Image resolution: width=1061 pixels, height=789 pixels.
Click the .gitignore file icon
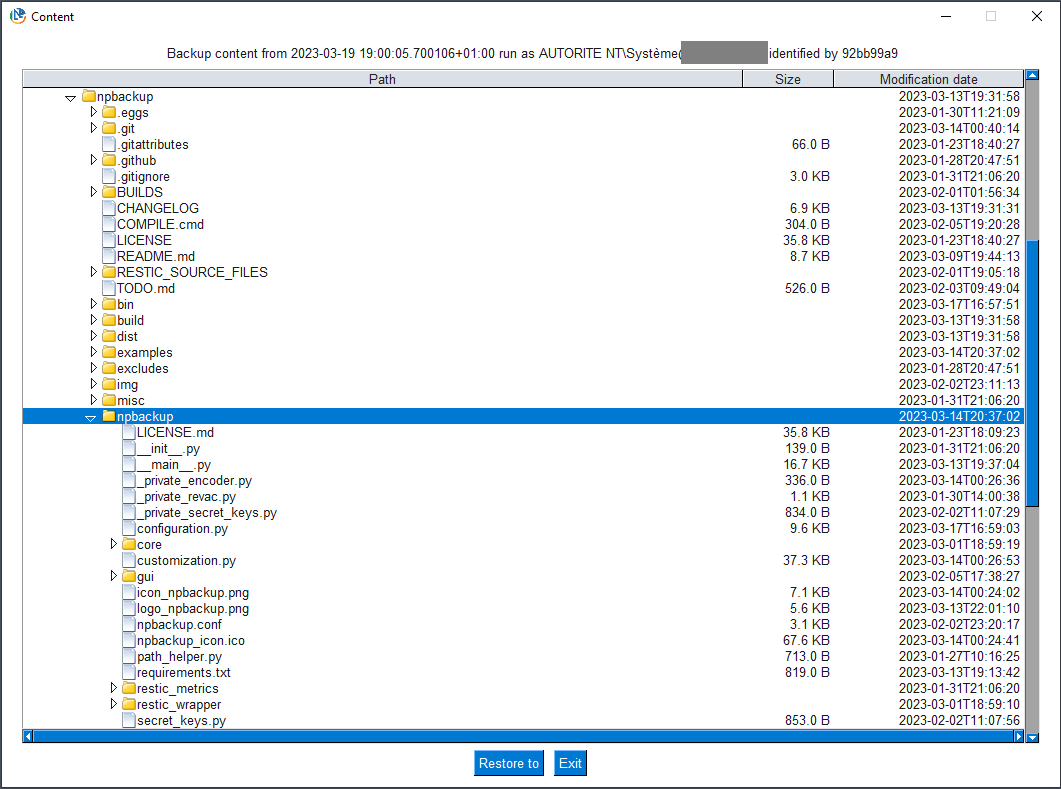(109, 176)
